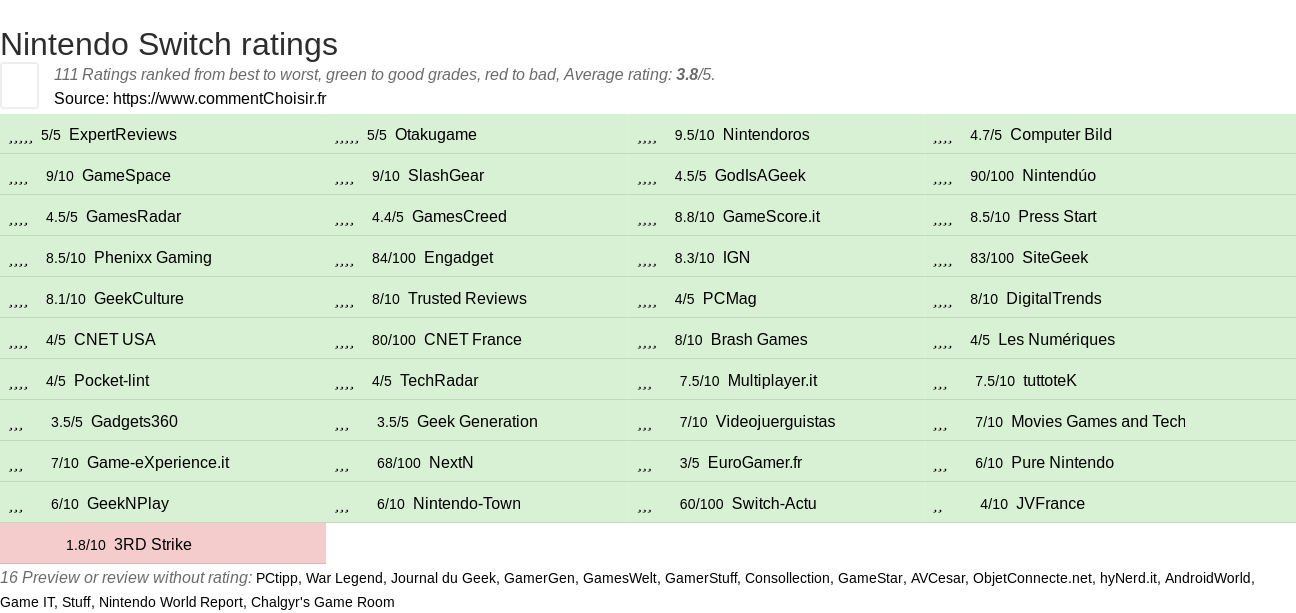Screen dimensions: 1296x613
Task: Click the stars next to JVFrance
Action: (937, 505)
